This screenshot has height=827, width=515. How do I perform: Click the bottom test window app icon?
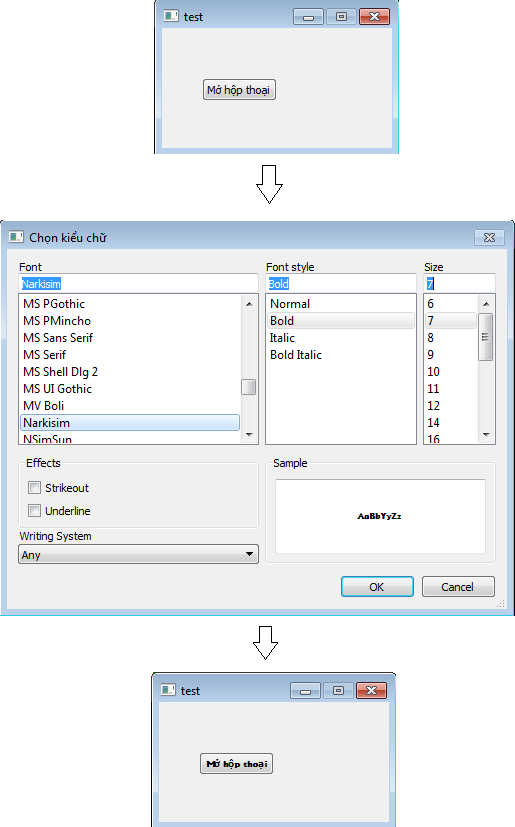168,690
